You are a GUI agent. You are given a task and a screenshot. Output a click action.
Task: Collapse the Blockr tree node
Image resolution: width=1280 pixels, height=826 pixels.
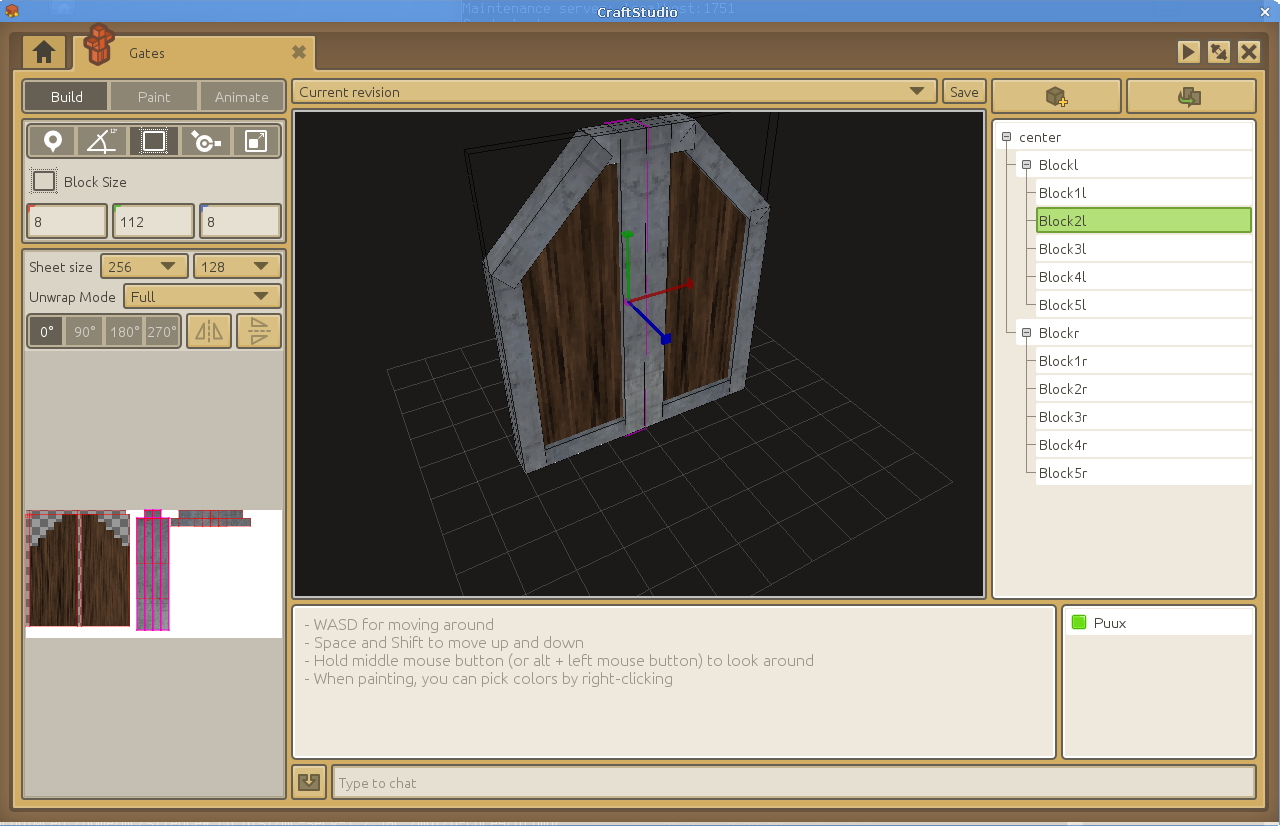point(1026,333)
